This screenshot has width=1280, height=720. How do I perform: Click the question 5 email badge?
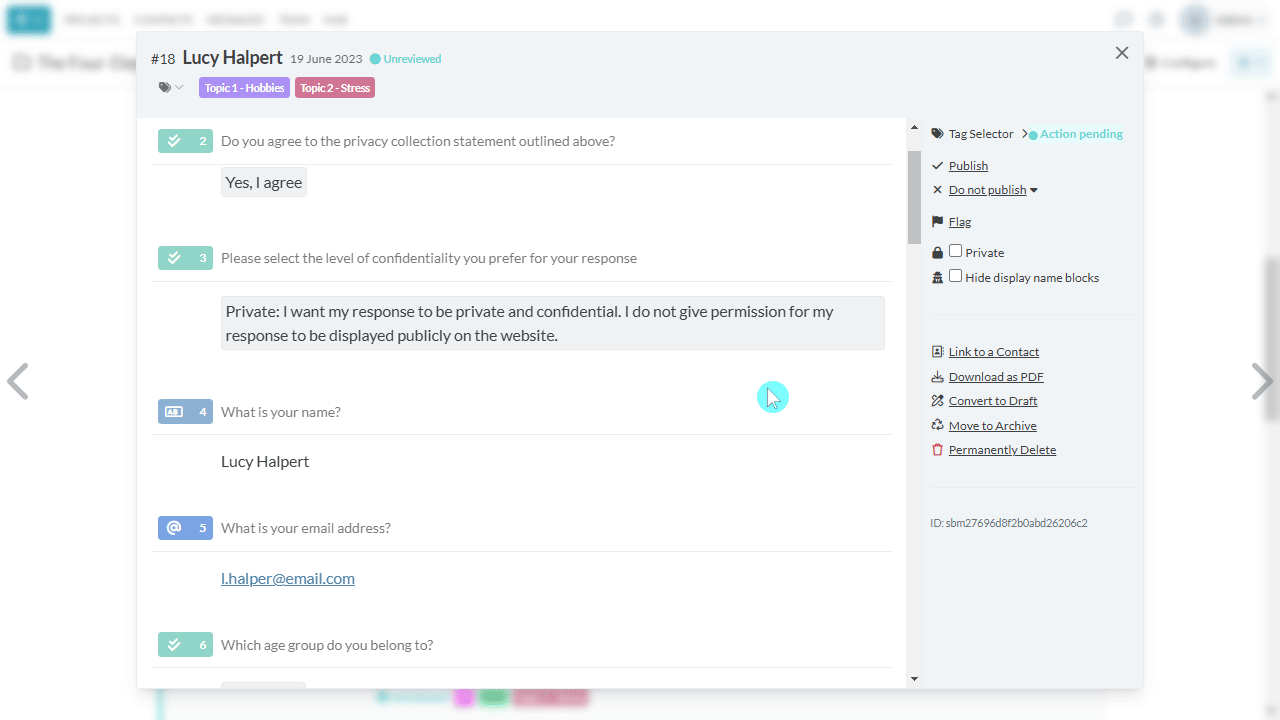click(x=185, y=527)
